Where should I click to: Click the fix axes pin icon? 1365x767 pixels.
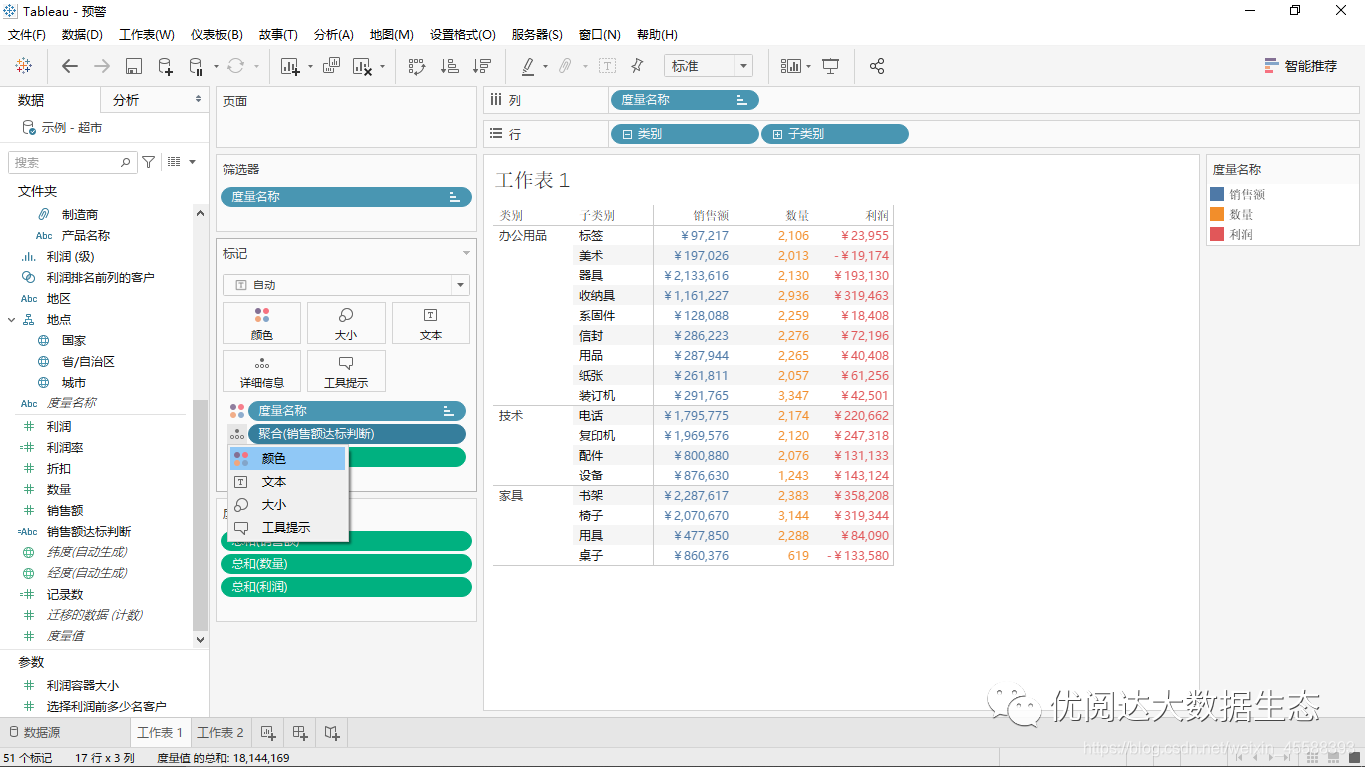tap(637, 66)
